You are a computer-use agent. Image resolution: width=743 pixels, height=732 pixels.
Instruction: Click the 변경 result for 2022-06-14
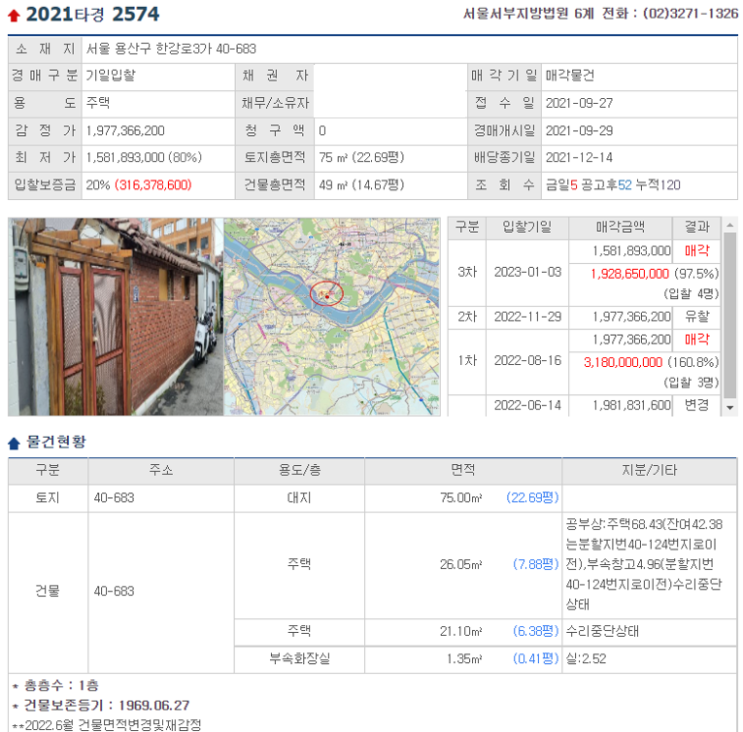coord(697,405)
